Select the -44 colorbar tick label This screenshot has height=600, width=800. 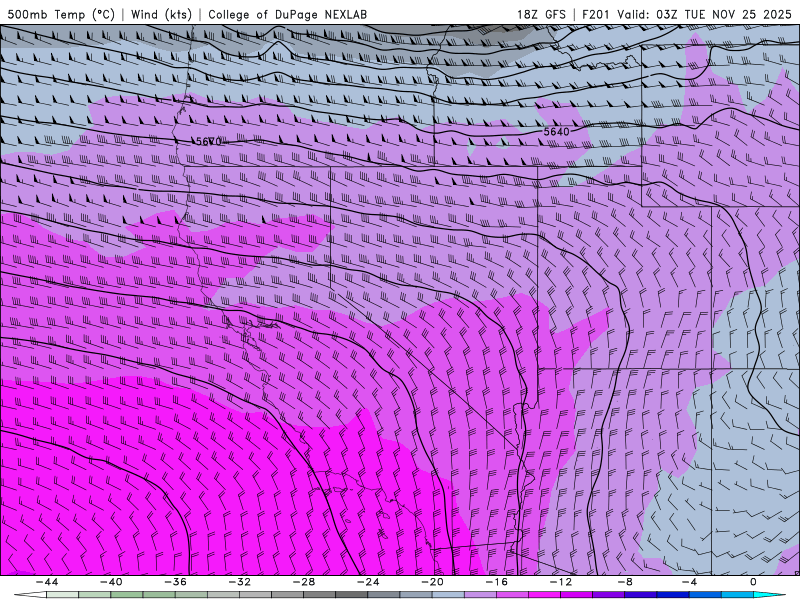46,582
